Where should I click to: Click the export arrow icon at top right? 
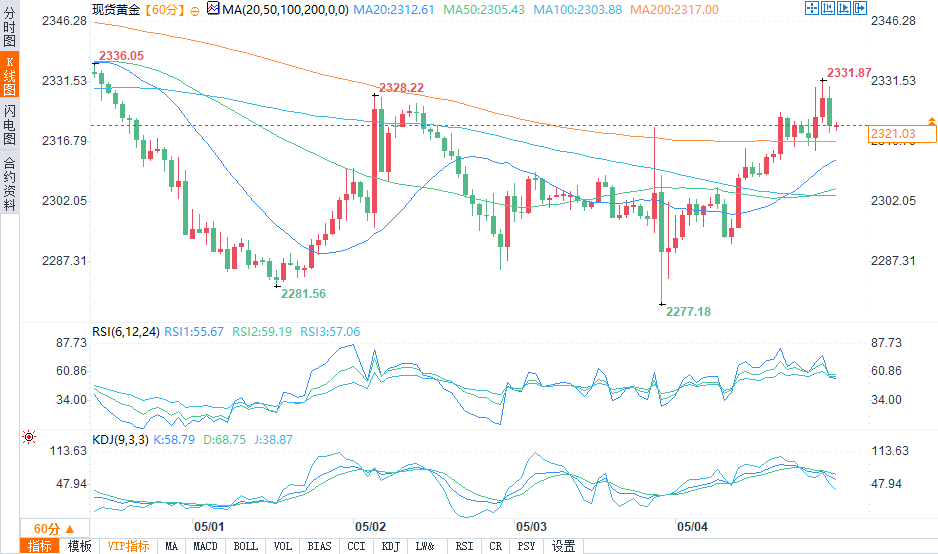[860, 8]
